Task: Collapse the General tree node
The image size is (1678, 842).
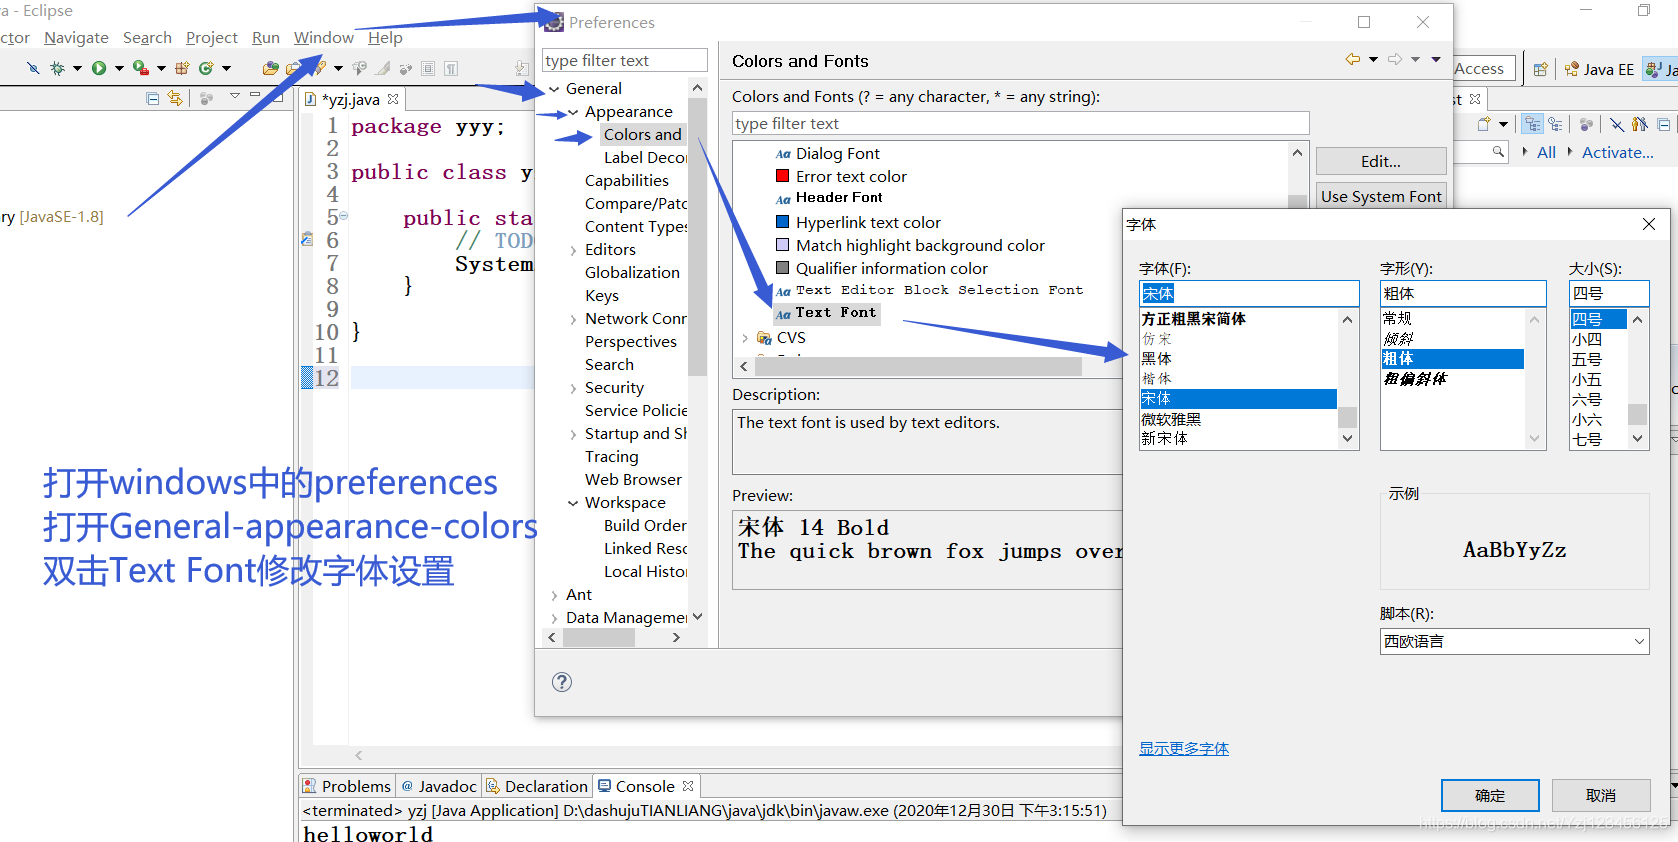Action: 554,89
